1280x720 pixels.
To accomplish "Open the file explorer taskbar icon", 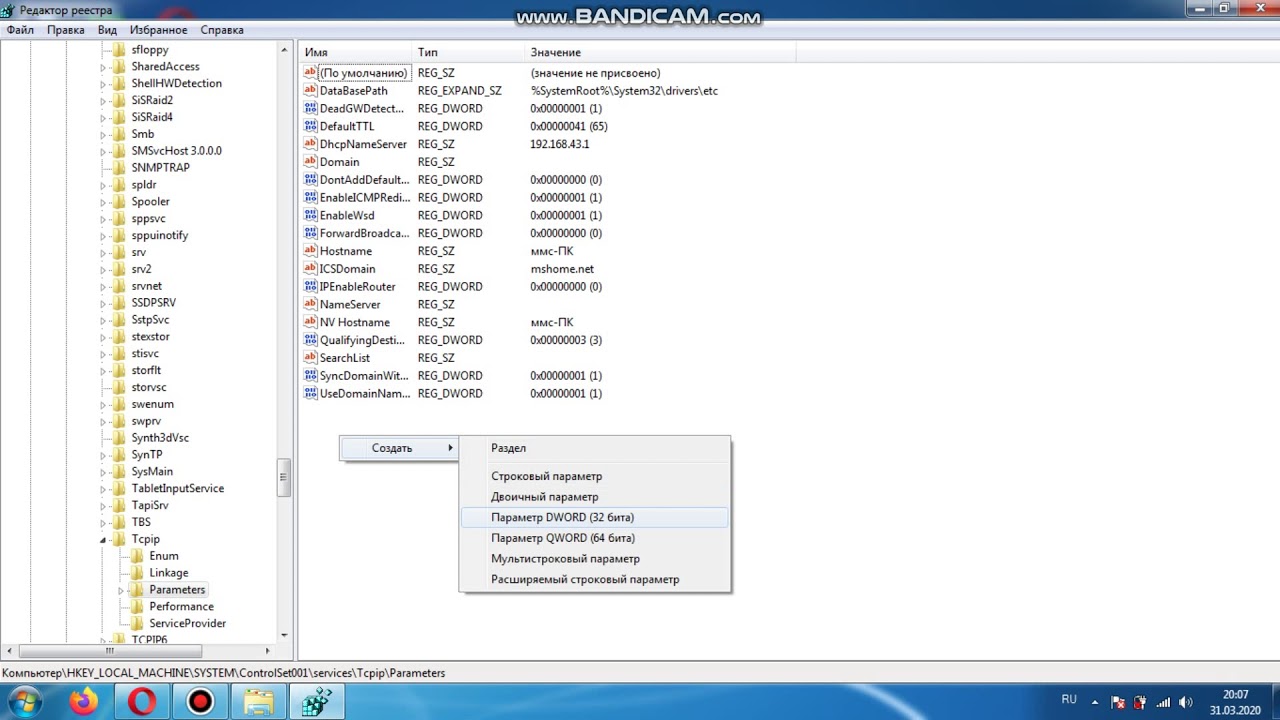I will [258, 702].
